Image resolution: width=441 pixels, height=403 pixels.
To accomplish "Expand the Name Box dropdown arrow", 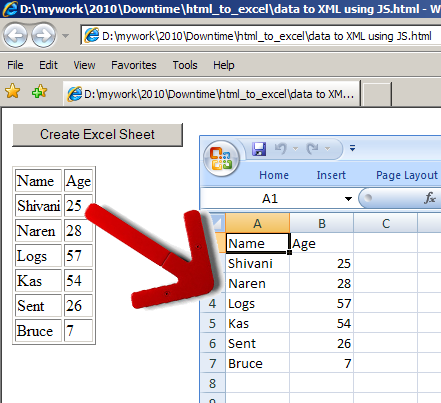I will tap(348, 199).
